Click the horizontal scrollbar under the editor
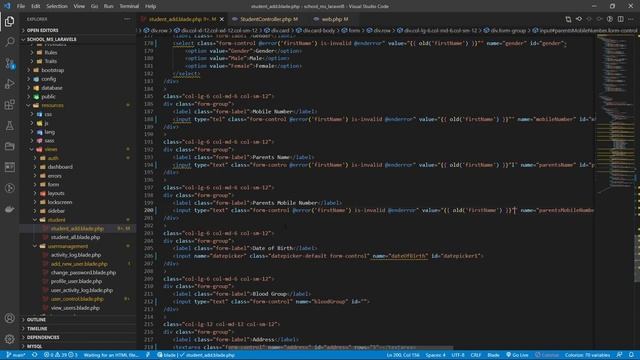 (x=339, y=348)
